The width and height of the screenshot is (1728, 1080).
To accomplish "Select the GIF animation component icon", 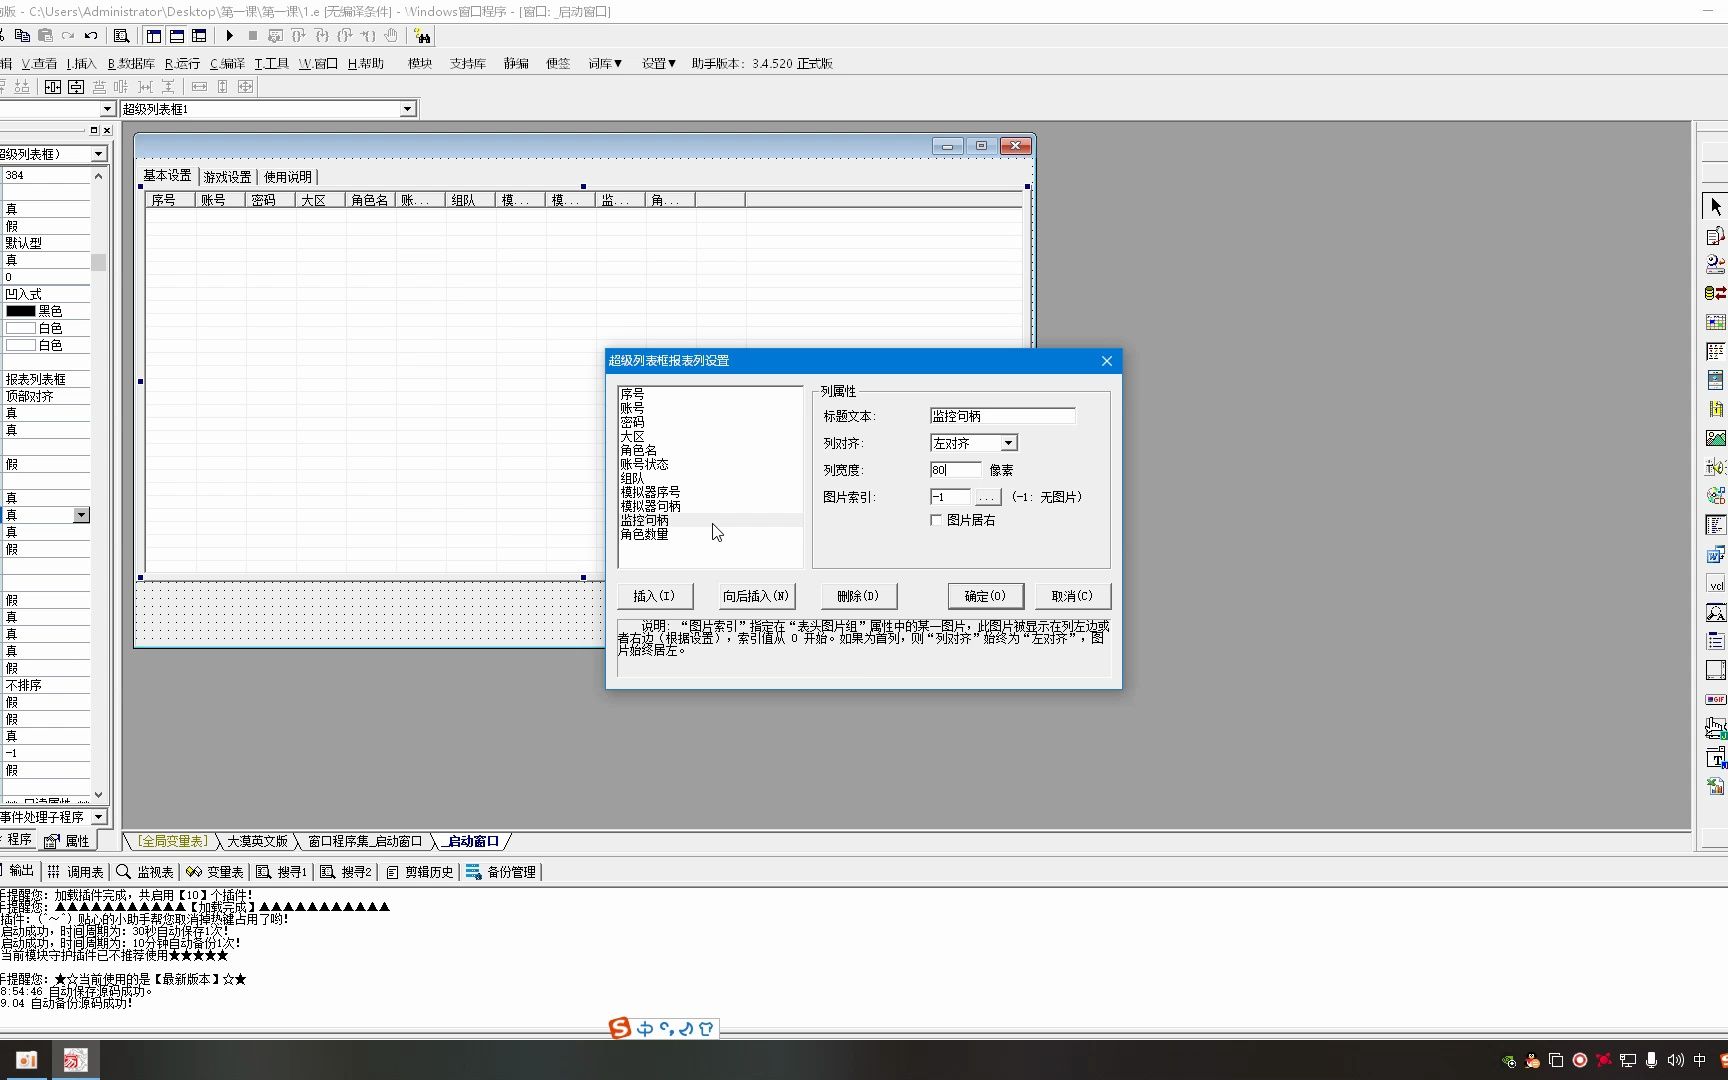I will [1715, 699].
